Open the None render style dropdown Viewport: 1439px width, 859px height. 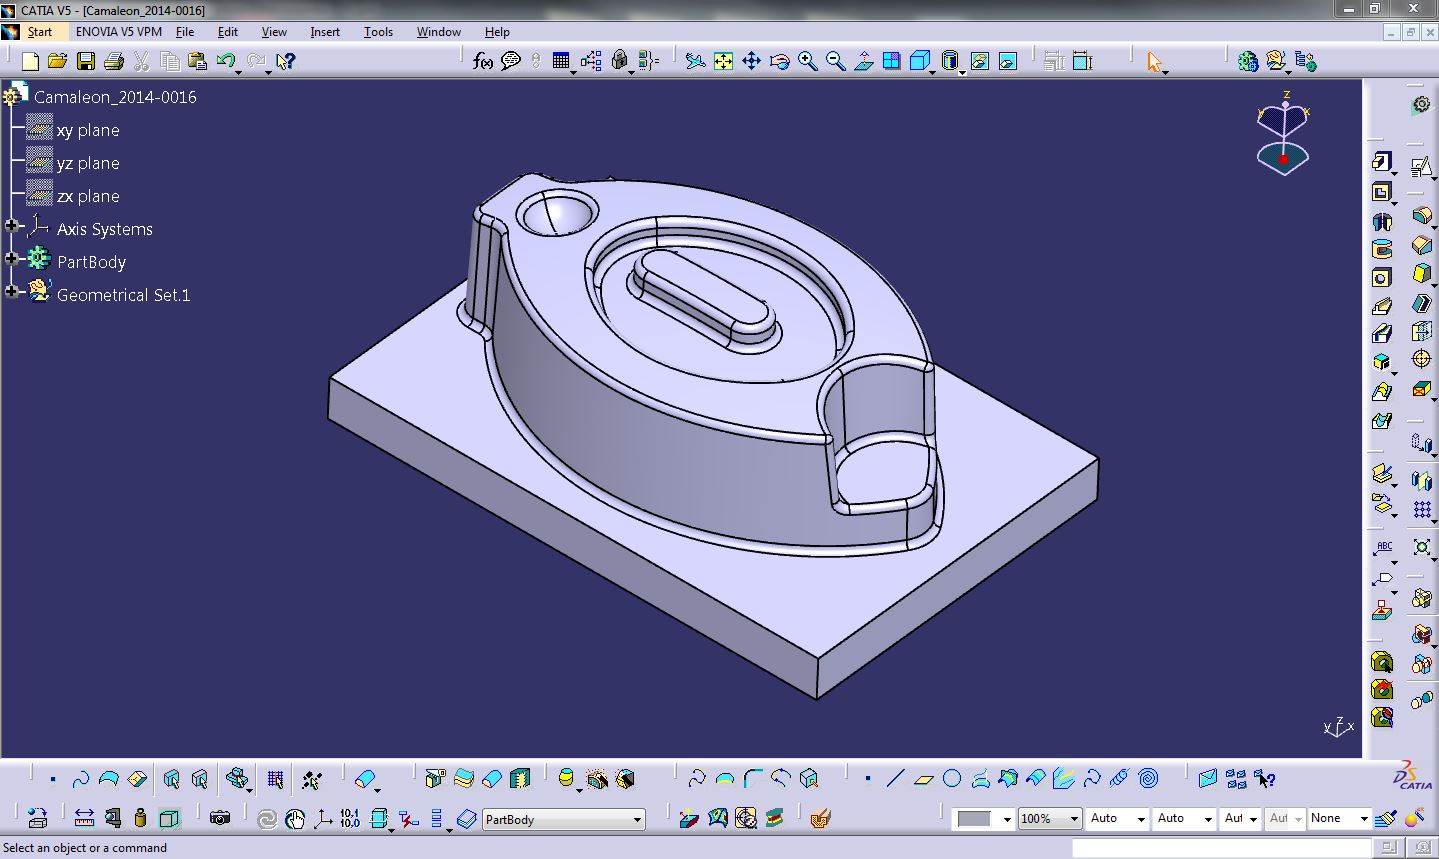(1364, 819)
